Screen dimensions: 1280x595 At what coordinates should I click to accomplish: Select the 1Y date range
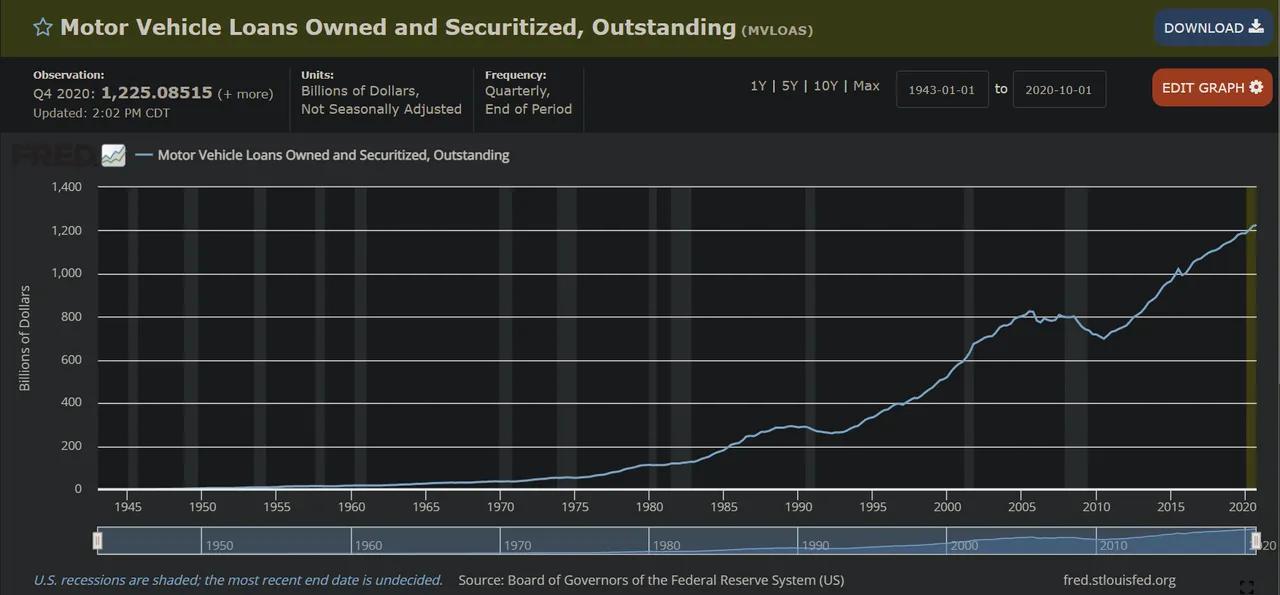pyautogui.click(x=758, y=86)
